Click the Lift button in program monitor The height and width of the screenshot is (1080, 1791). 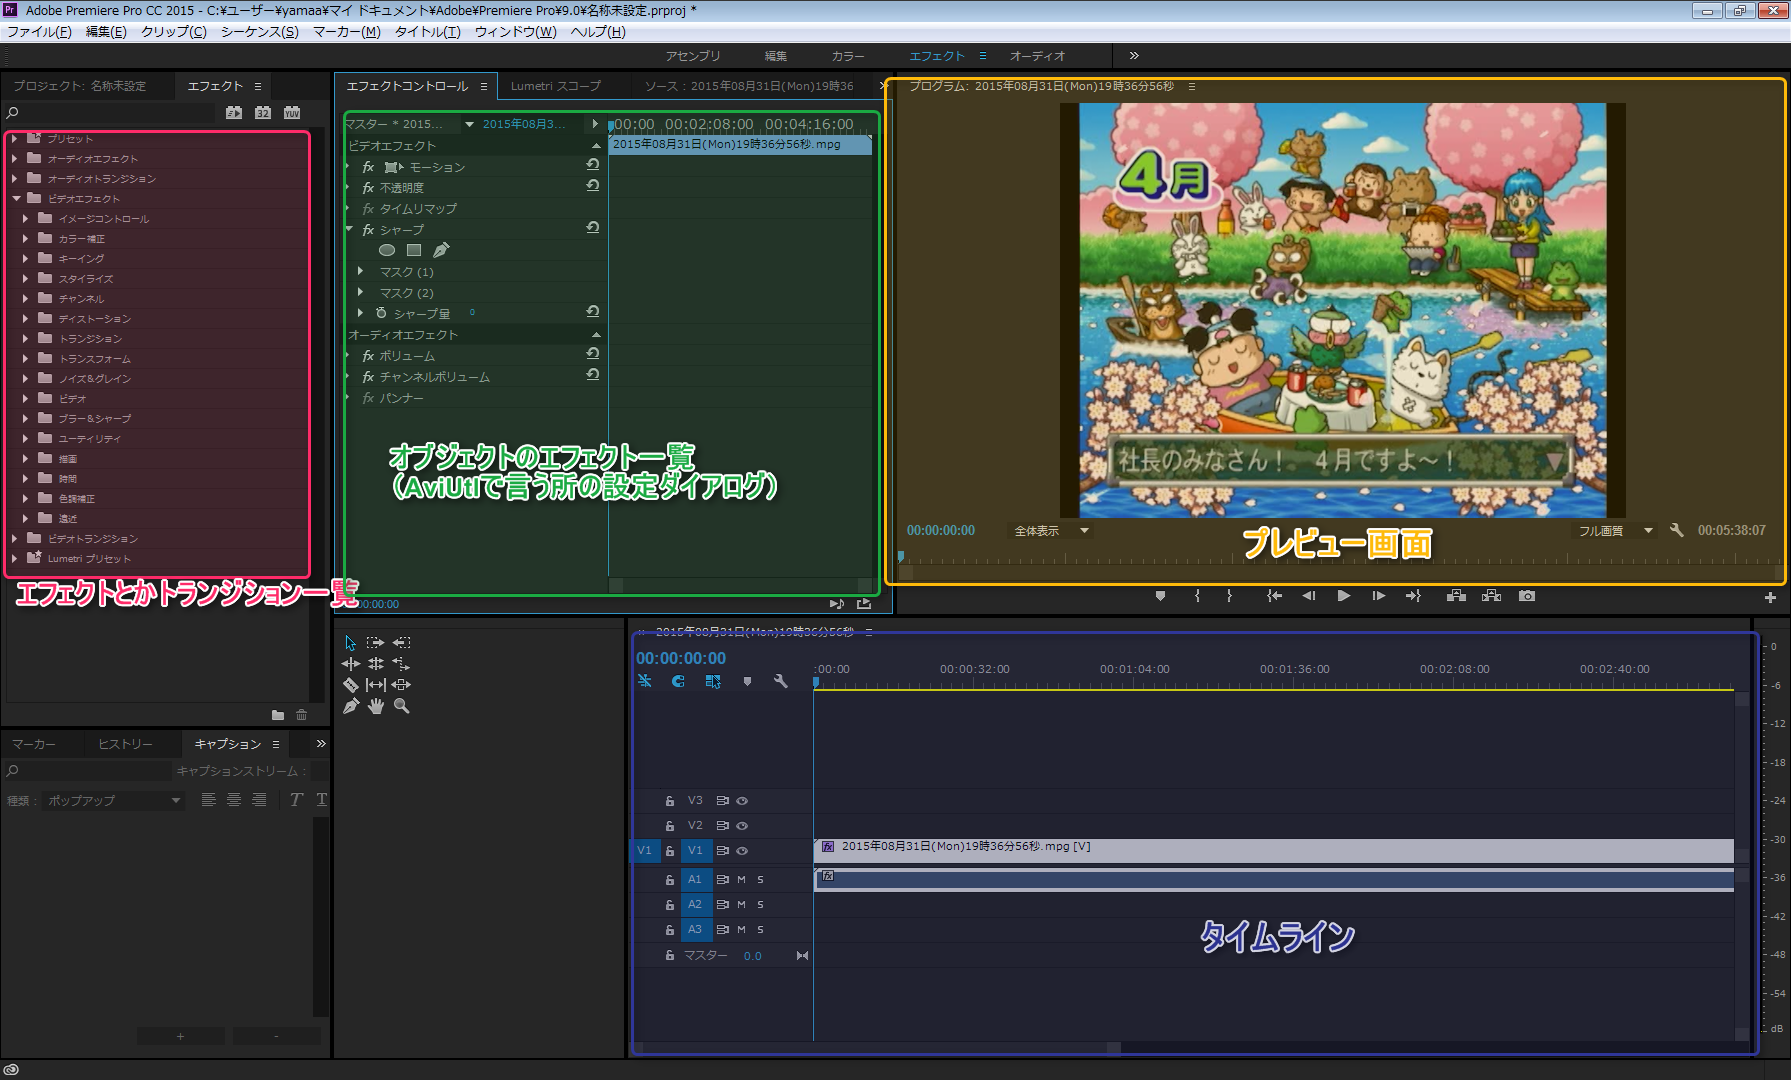1457,596
